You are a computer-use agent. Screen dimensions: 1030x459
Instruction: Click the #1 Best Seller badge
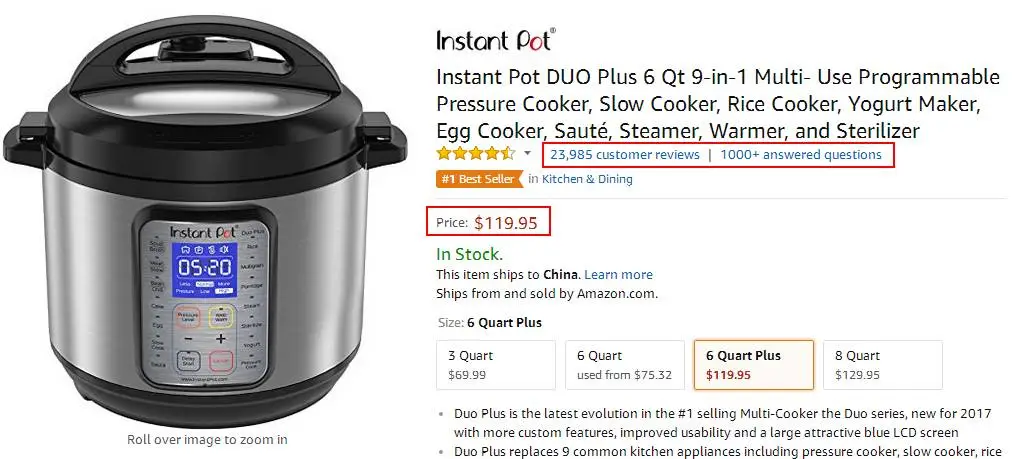click(x=480, y=179)
